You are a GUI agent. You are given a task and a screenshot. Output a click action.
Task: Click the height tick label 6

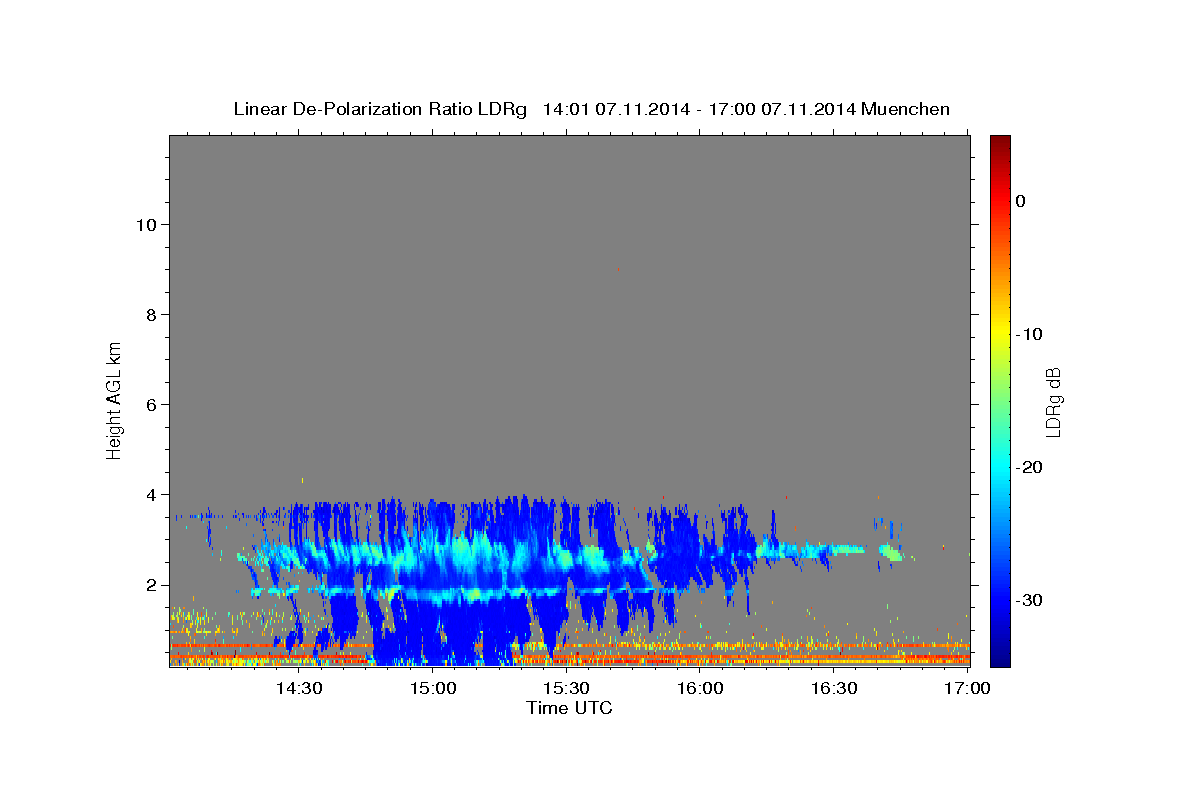click(150, 405)
